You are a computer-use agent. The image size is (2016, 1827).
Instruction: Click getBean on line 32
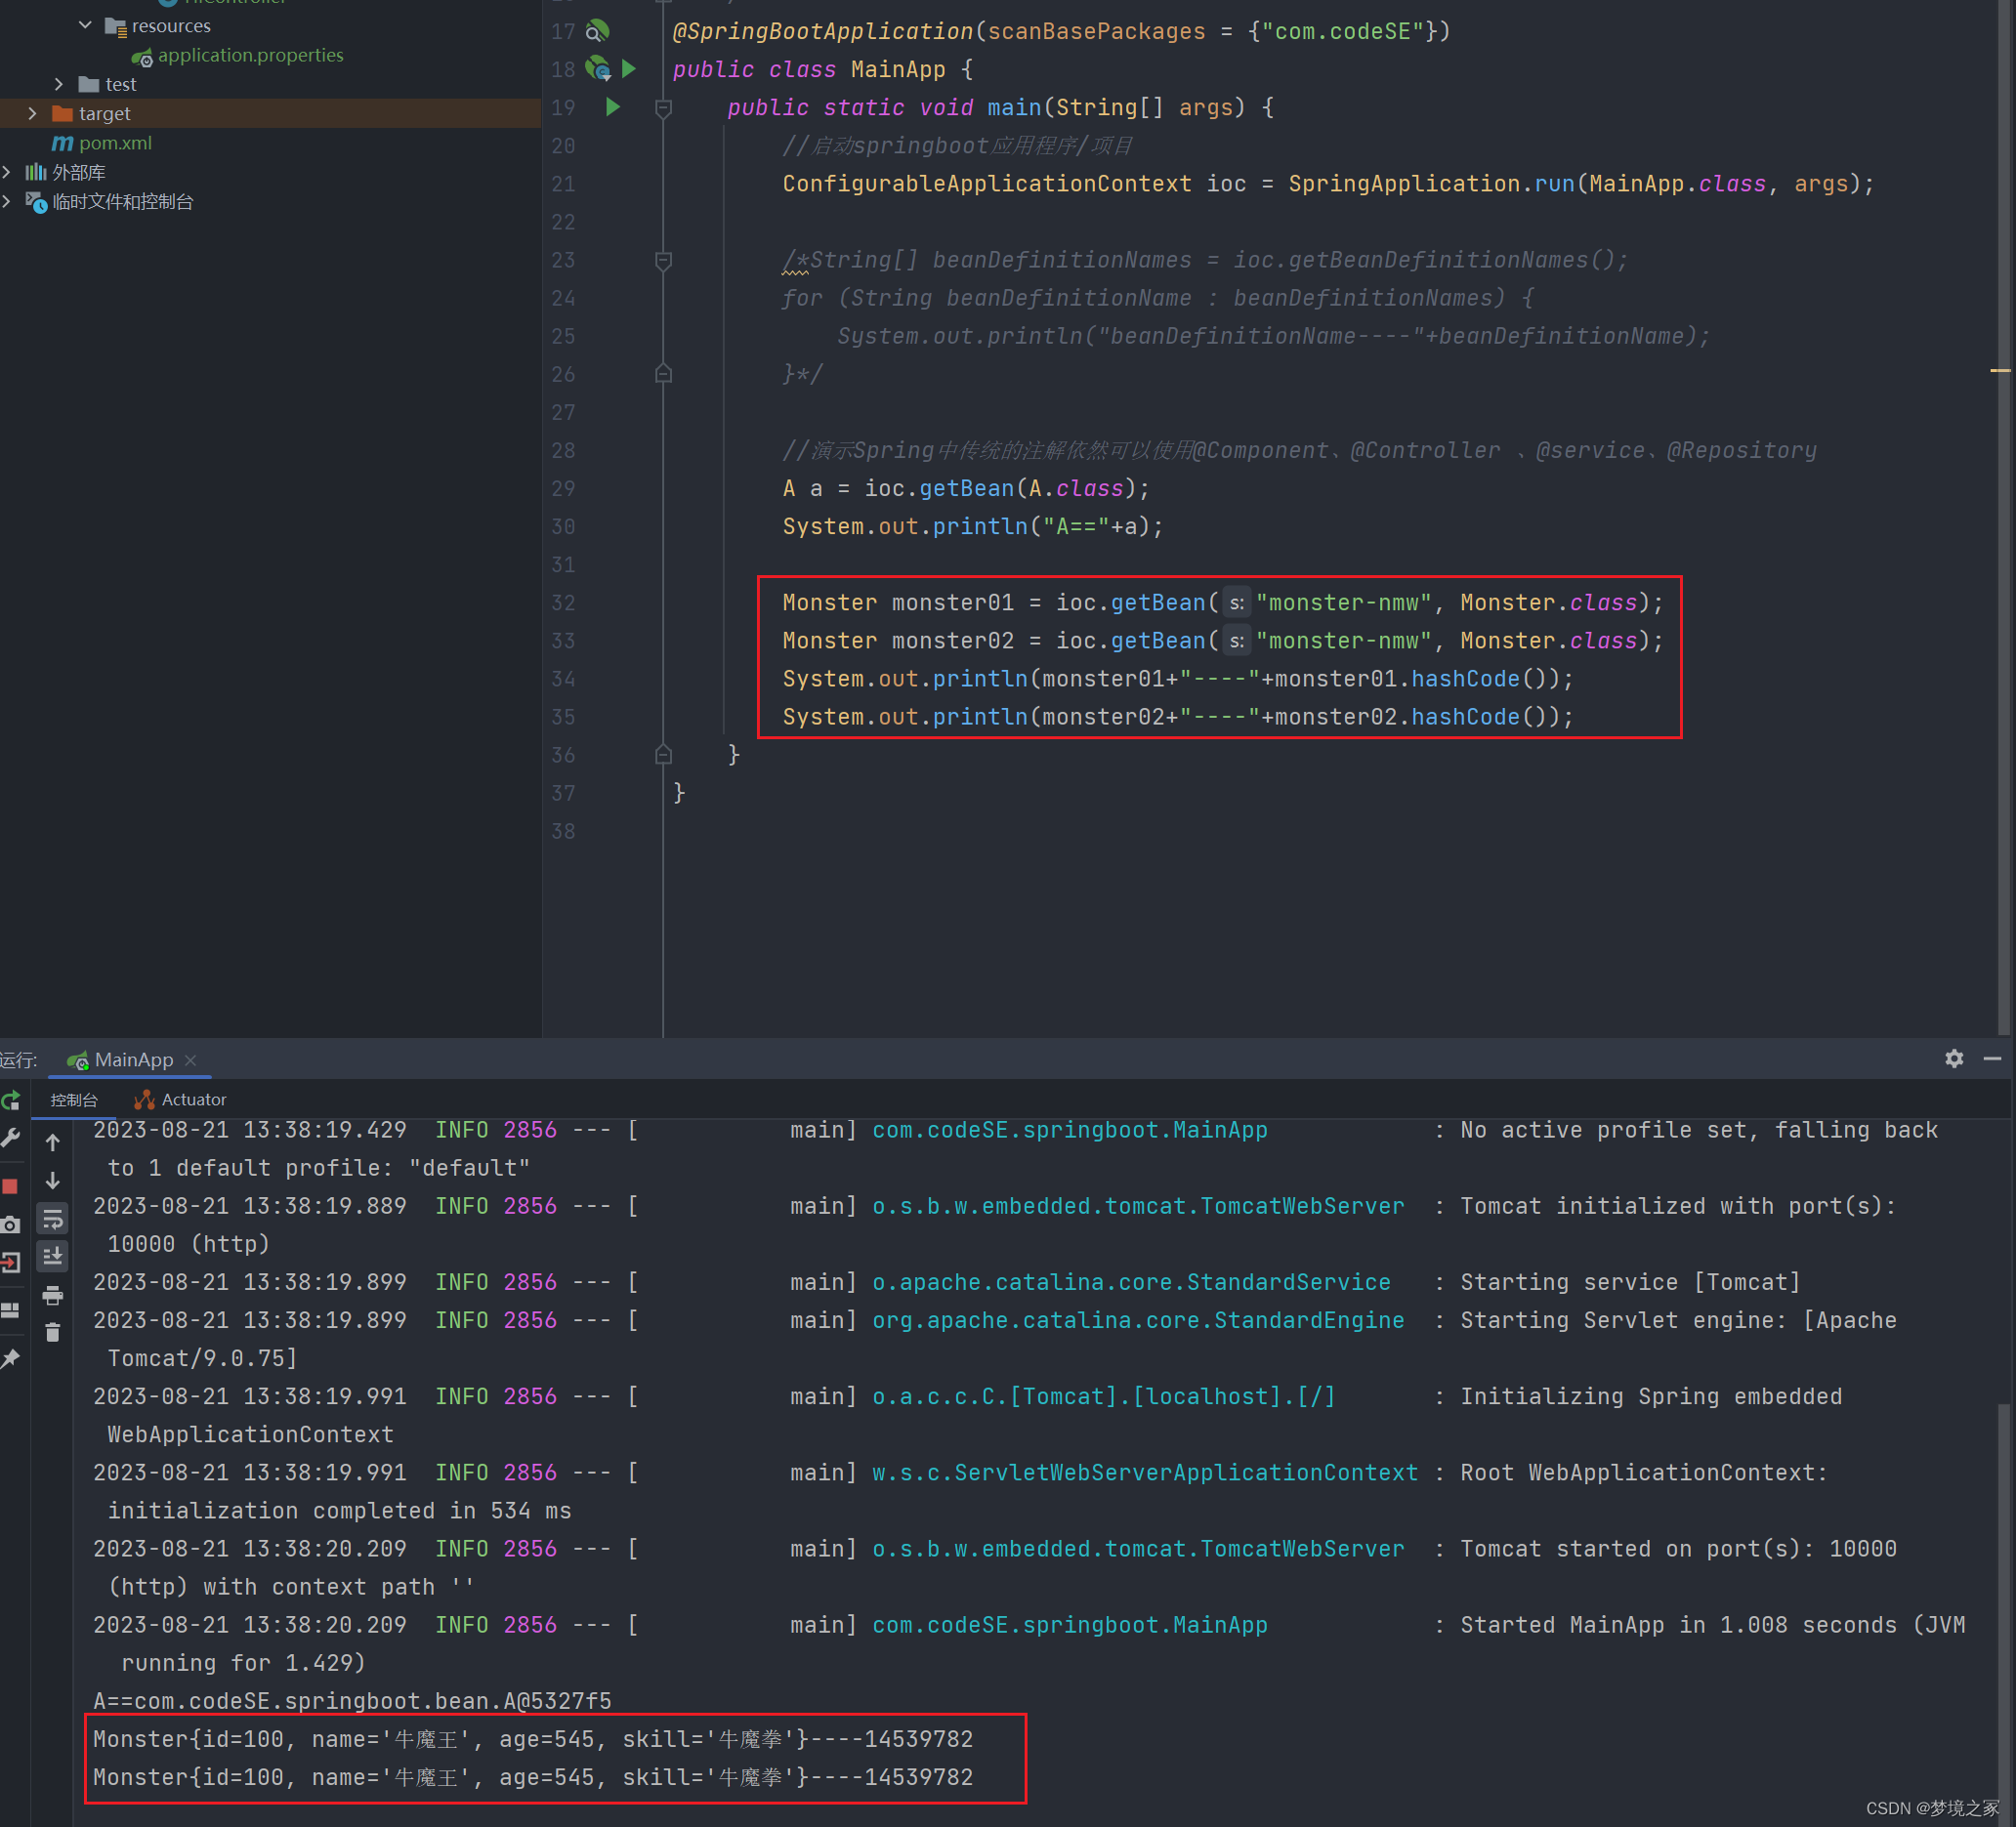tap(1158, 602)
